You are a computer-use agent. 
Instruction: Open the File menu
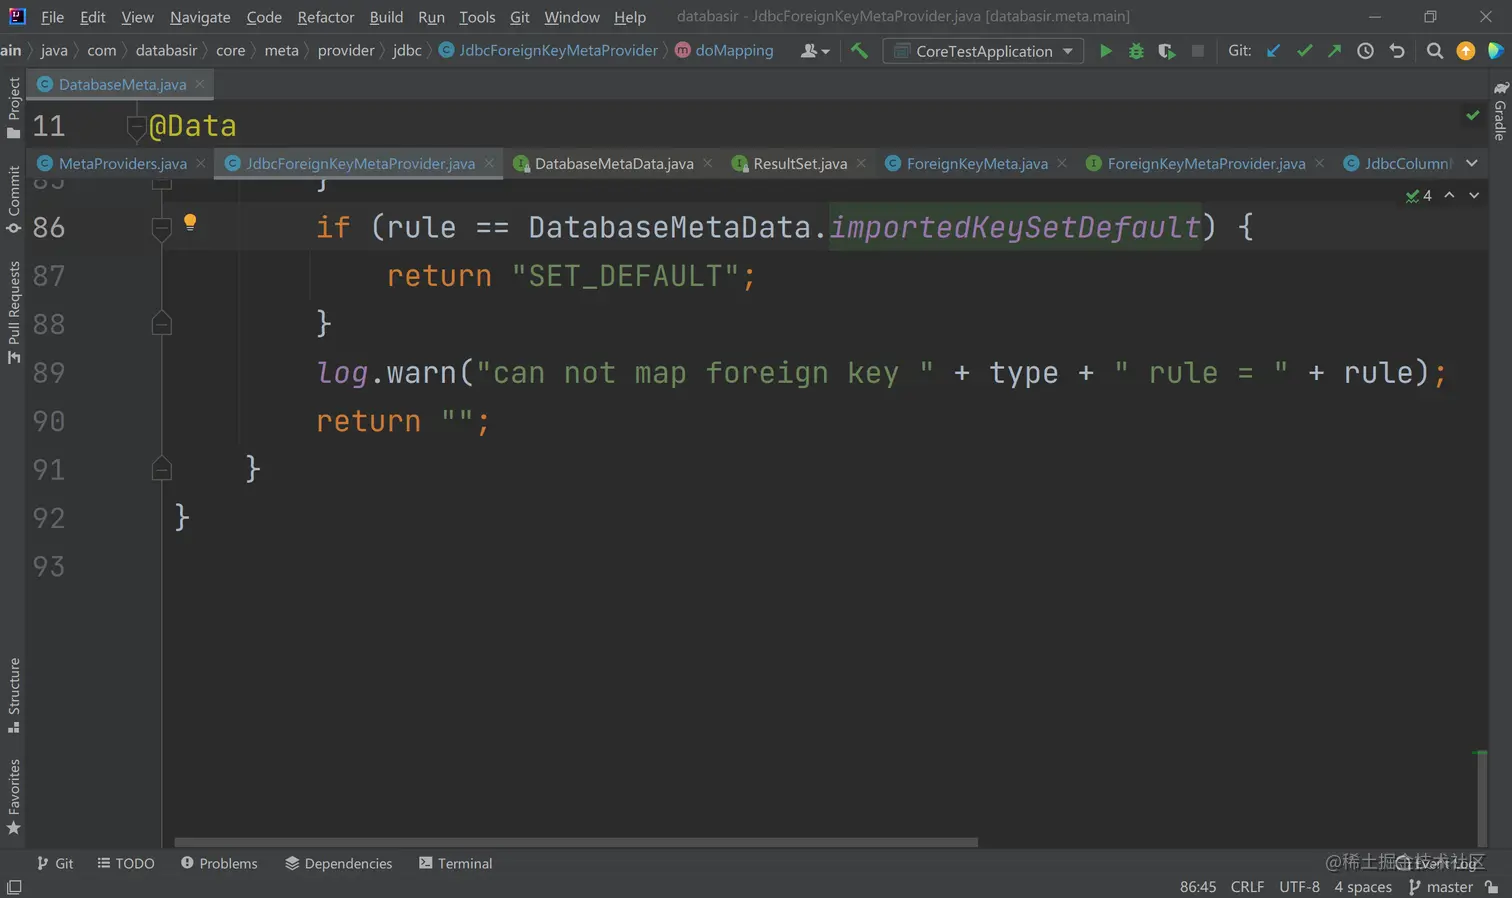tap(52, 17)
